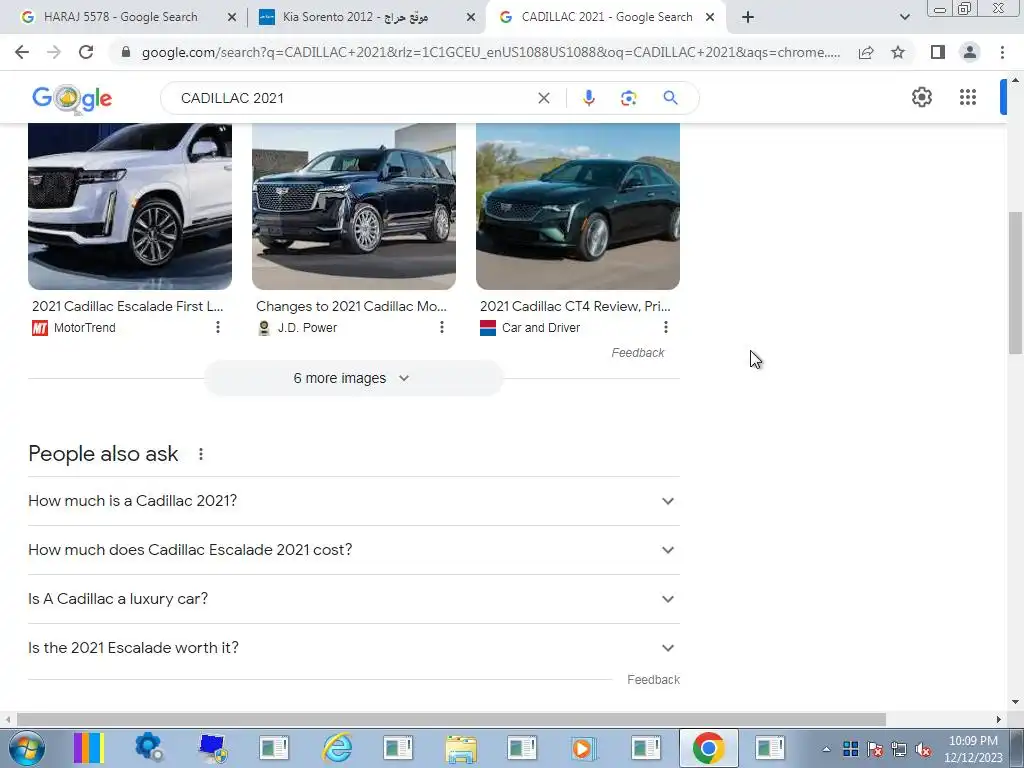Screen dimensions: 1024x768
Task: Open the People also ask options menu
Action: pyautogui.click(x=200, y=454)
